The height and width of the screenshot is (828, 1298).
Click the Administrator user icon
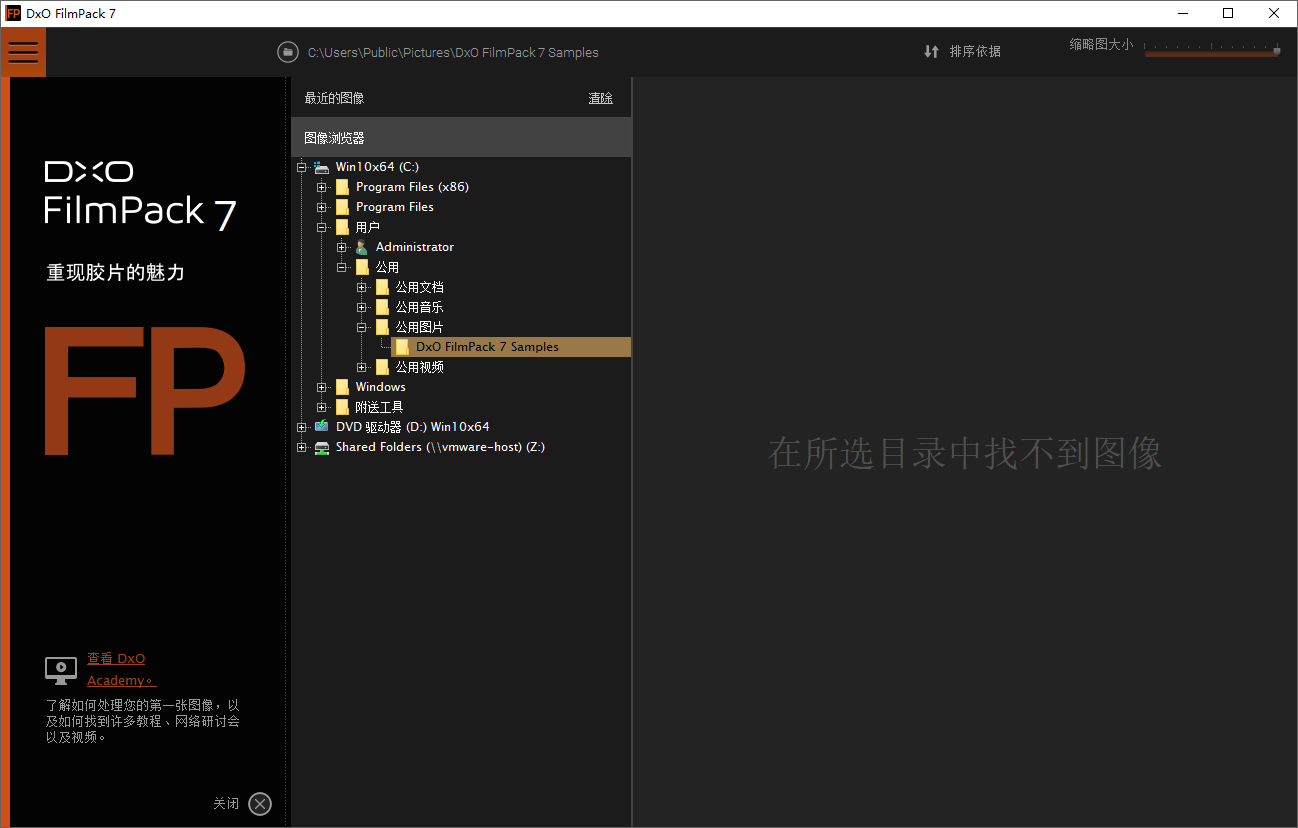point(362,247)
